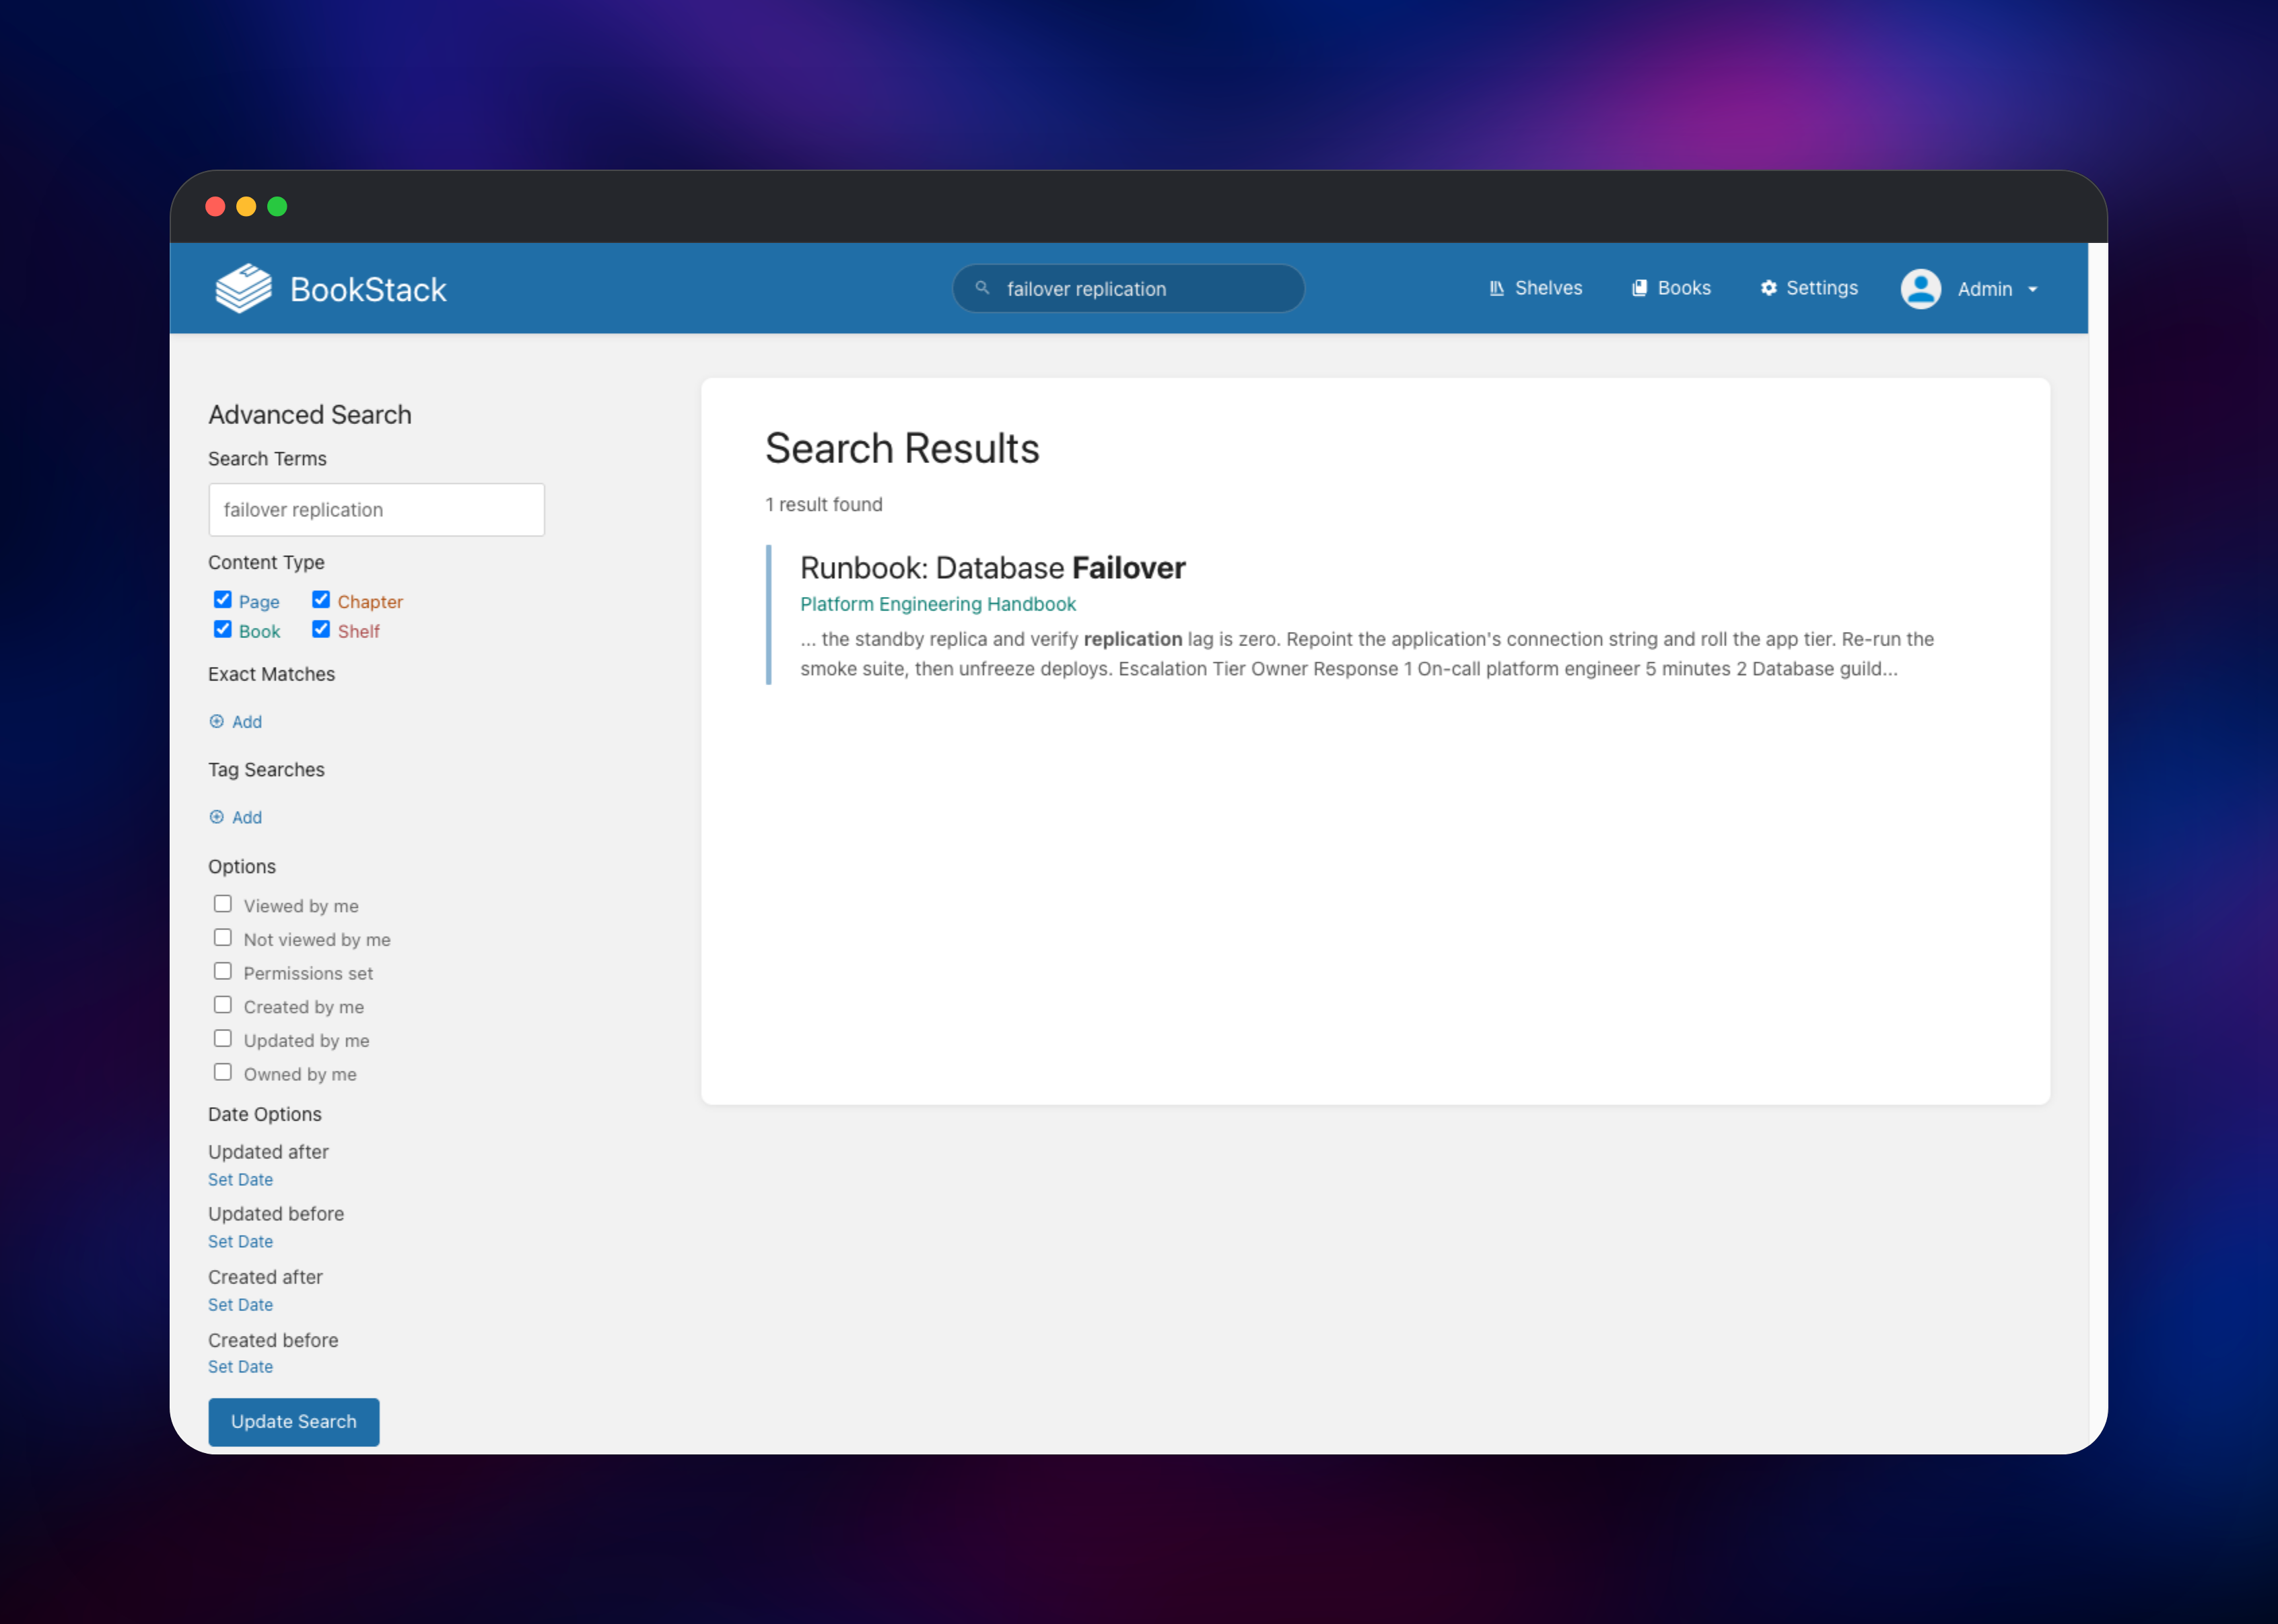Click the '1 result found' text
The height and width of the screenshot is (1624, 2278).
tap(824, 505)
